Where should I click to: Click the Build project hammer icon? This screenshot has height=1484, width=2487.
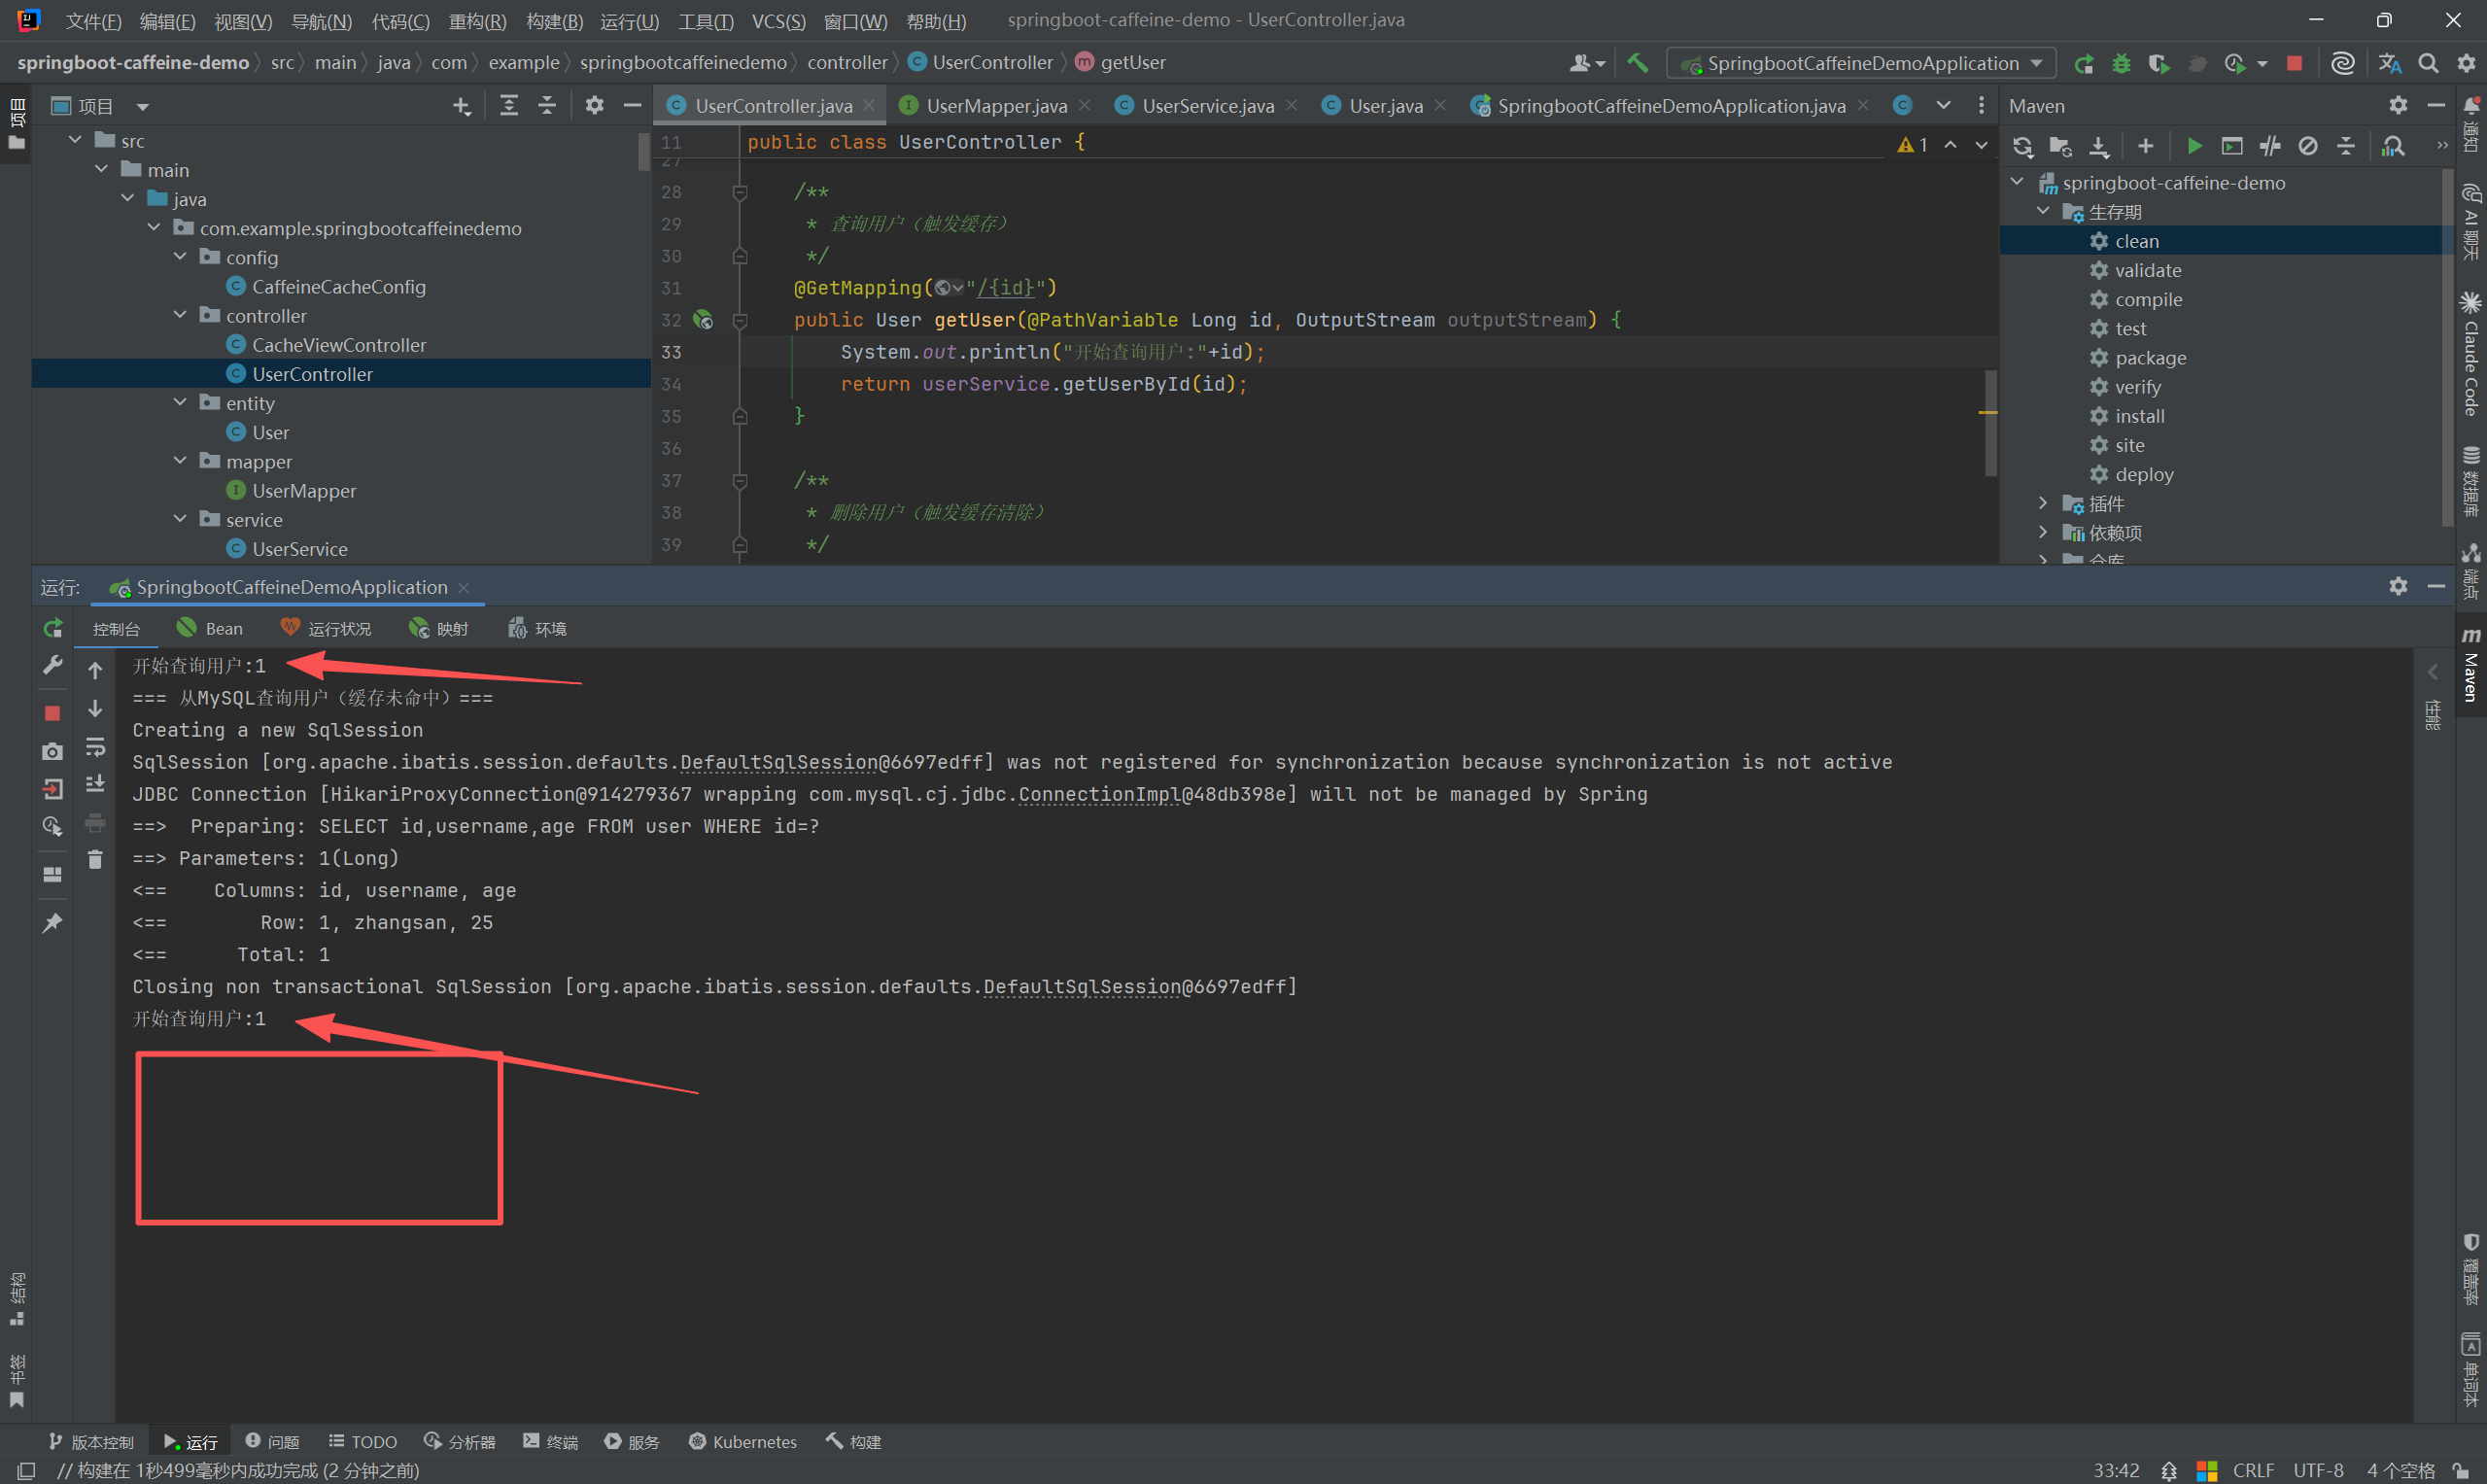pos(1637,63)
